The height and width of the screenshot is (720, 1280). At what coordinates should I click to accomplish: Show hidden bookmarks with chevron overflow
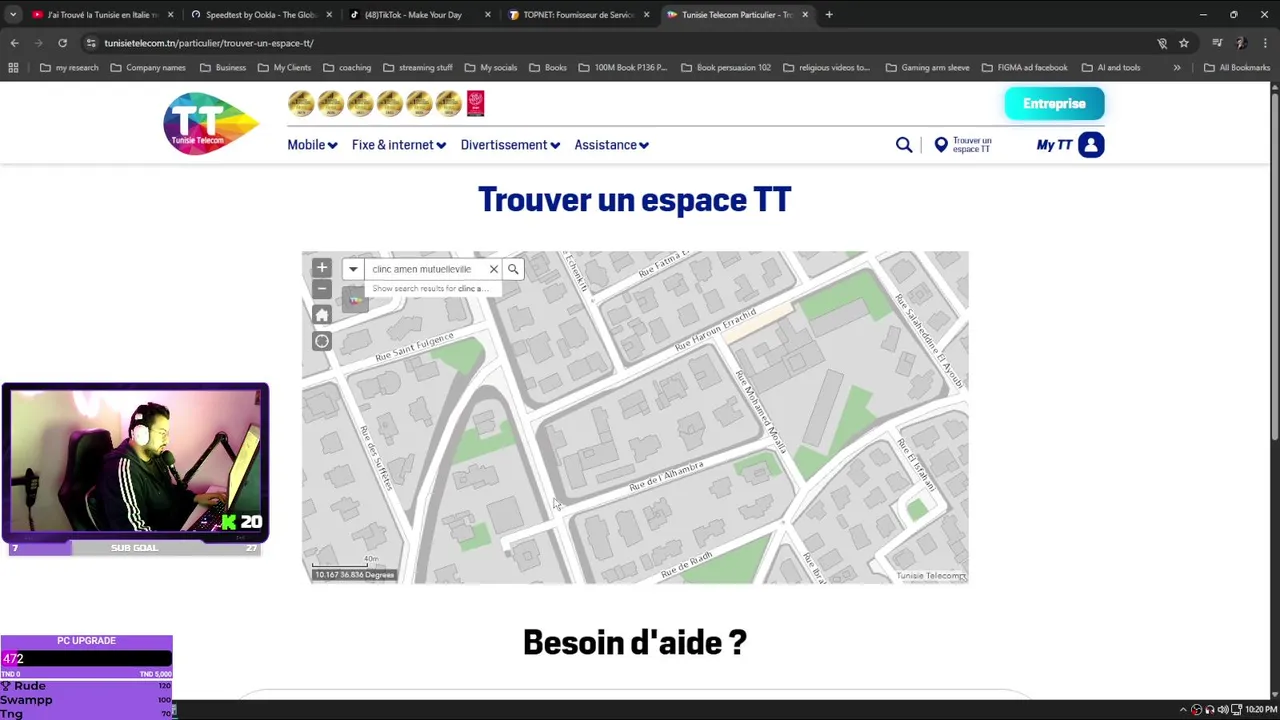click(x=1177, y=68)
